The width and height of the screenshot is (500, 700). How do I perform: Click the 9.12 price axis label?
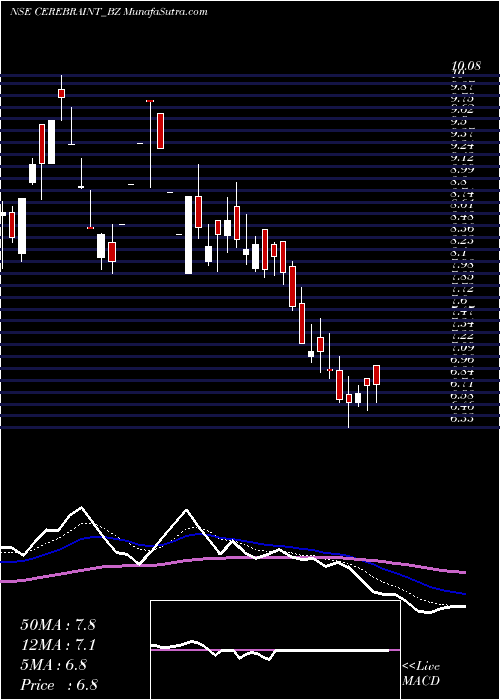tap(462, 158)
